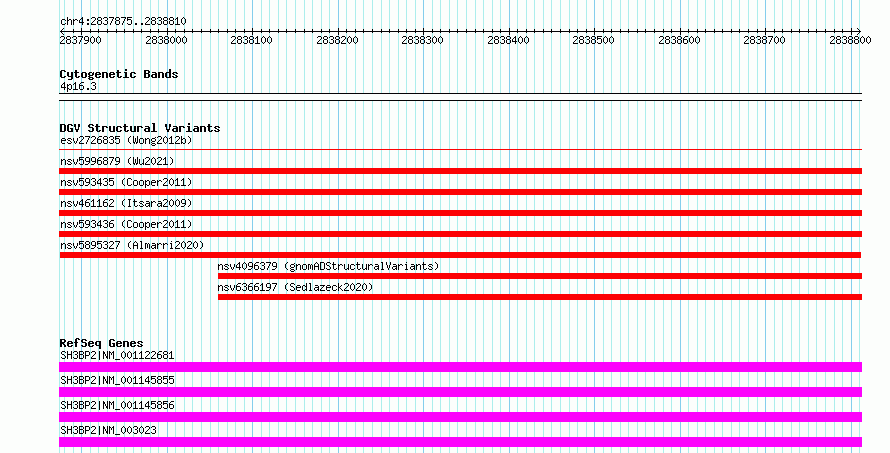The image size is (890, 453).
Task: Click ruler position 2838000
Action: pos(166,40)
